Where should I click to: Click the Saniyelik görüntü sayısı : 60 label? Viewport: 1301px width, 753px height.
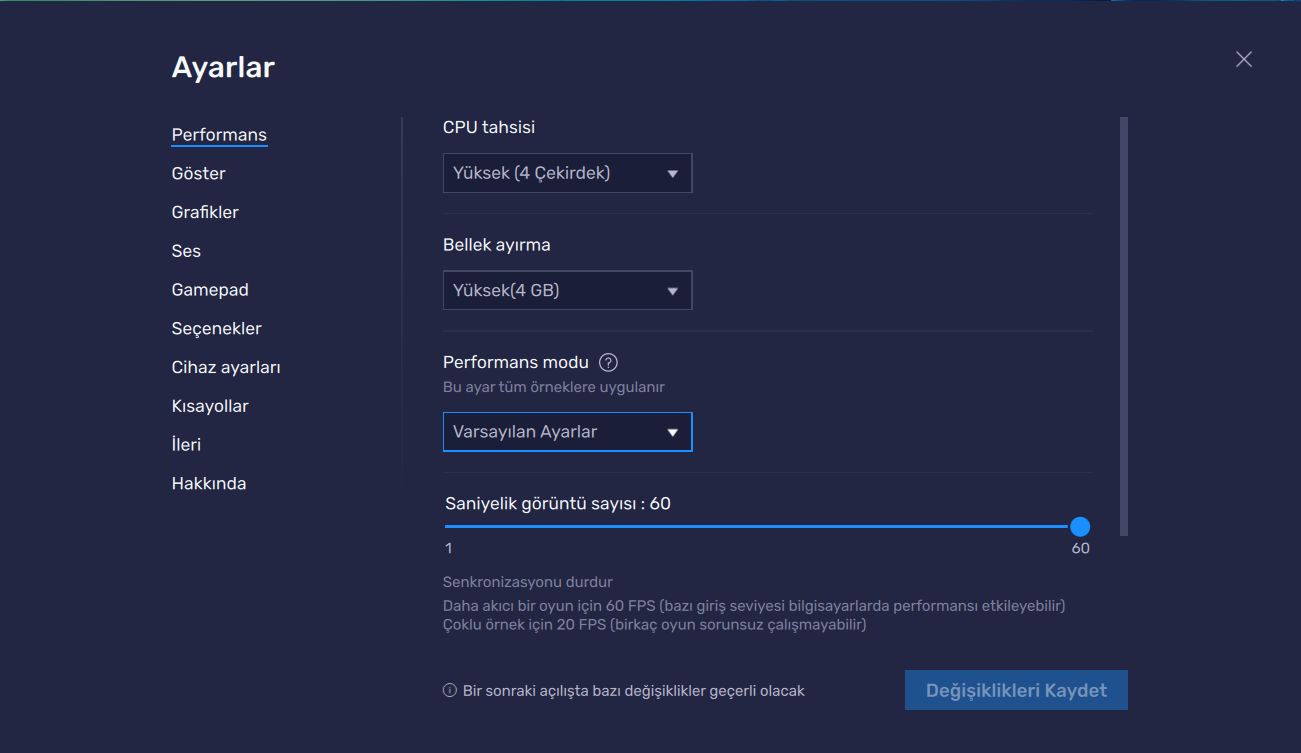(x=558, y=504)
